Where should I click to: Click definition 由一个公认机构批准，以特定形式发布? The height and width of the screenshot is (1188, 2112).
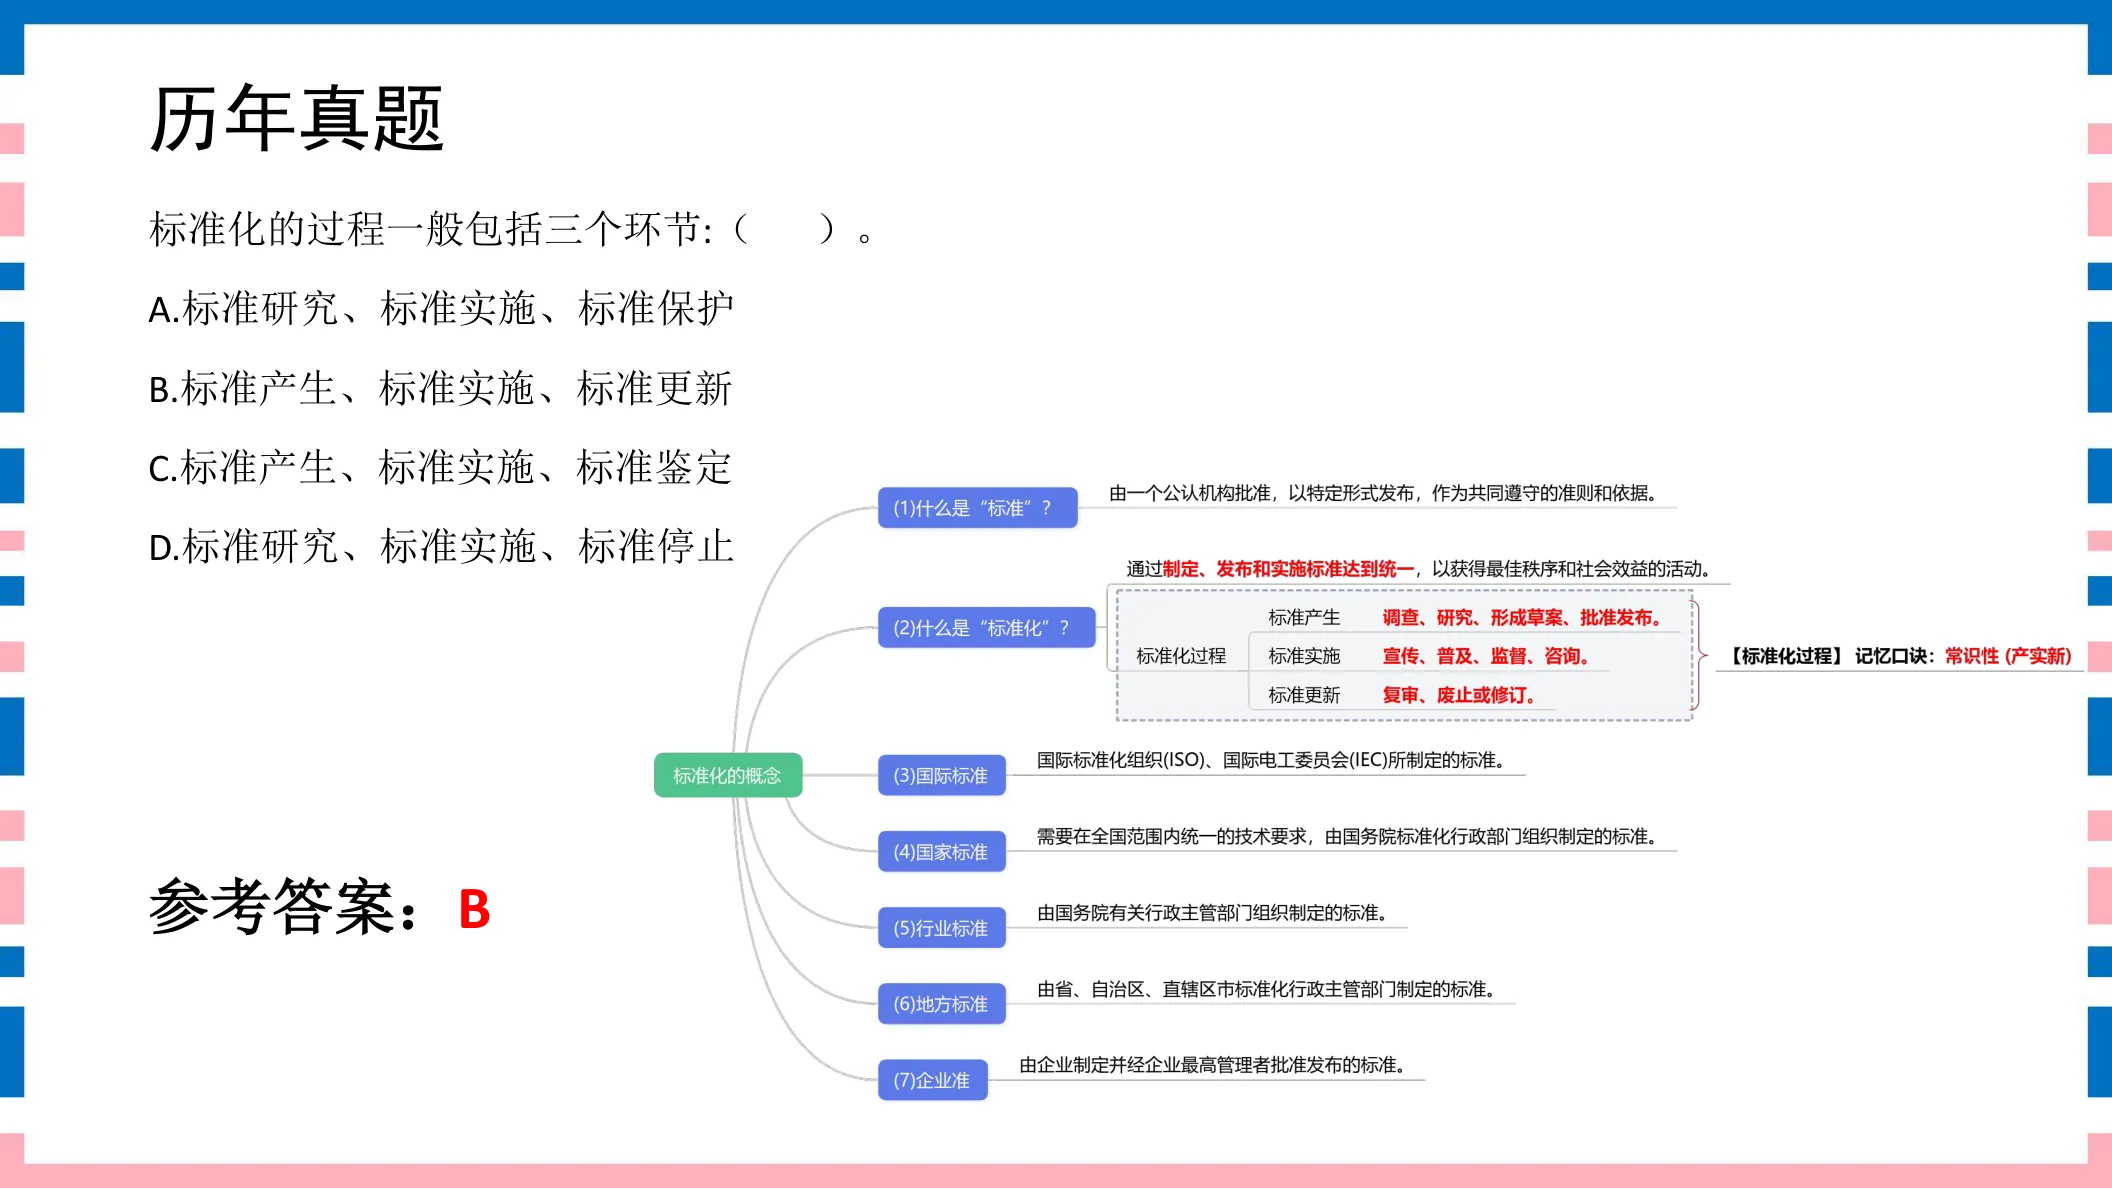pyautogui.click(x=1261, y=493)
